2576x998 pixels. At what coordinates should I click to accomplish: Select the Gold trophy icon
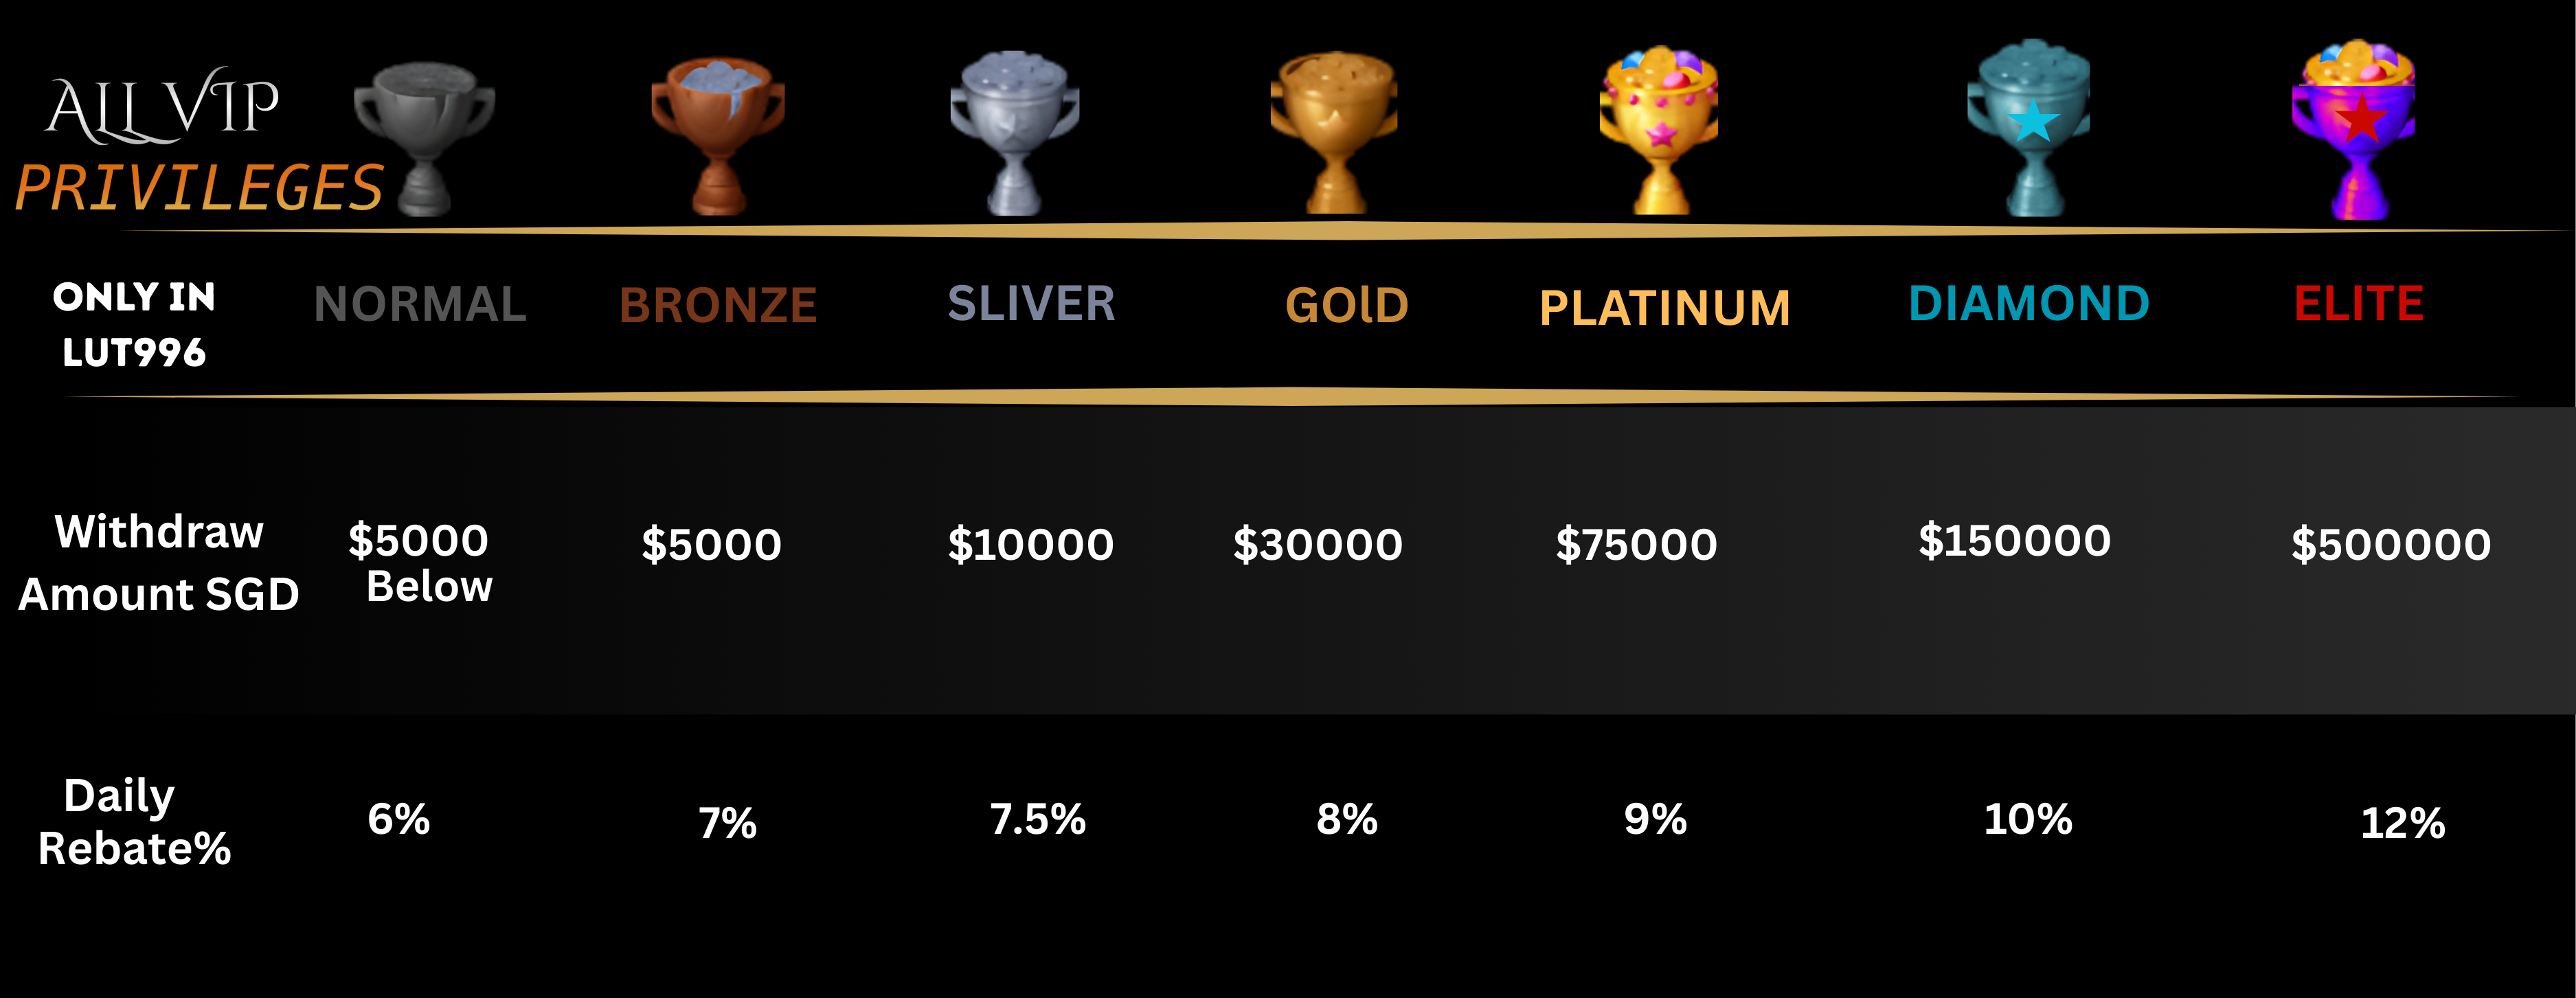(1334, 133)
